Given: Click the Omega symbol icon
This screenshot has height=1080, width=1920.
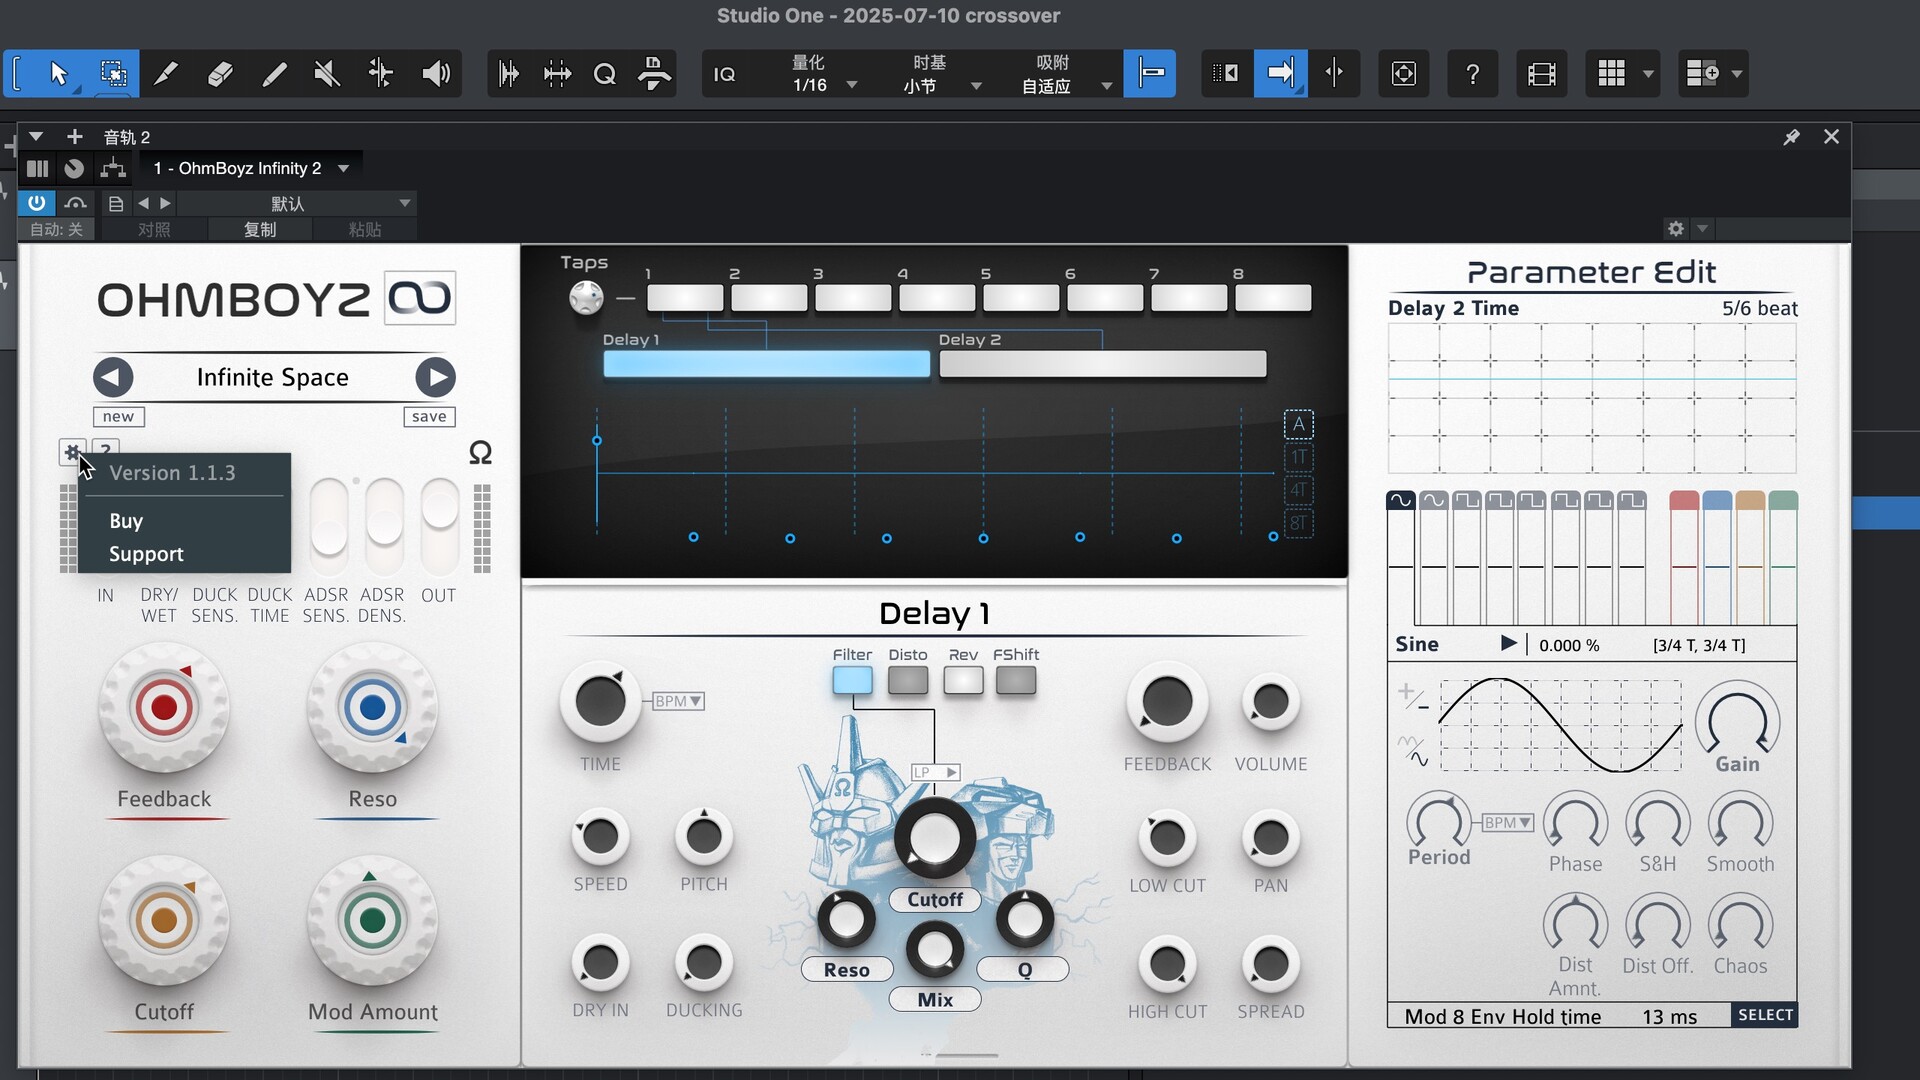Looking at the screenshot, I should [480, 453].
